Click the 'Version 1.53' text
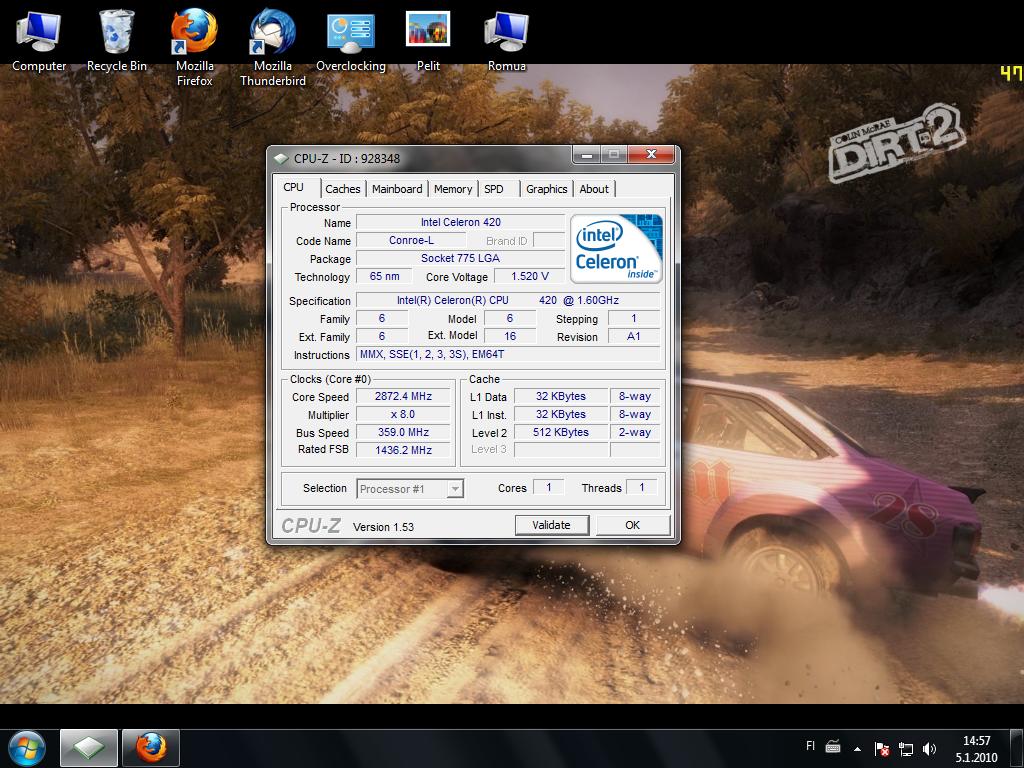This screenshot has height=768, width=1024. coord(383,527)
